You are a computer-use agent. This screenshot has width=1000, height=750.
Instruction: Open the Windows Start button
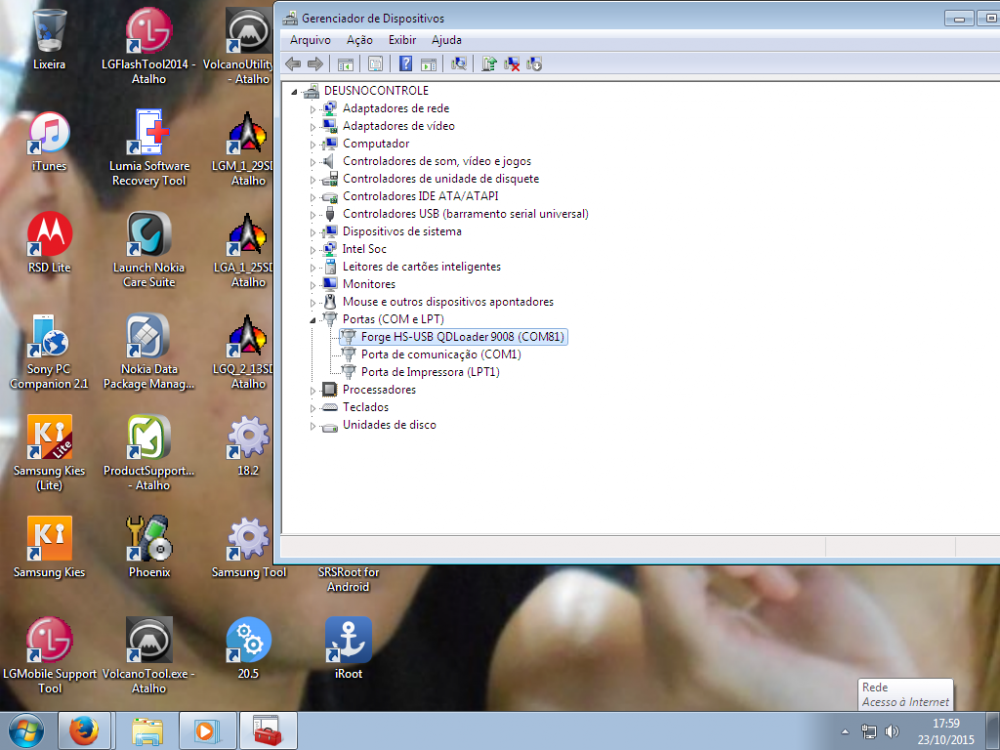tap(26, 731)
